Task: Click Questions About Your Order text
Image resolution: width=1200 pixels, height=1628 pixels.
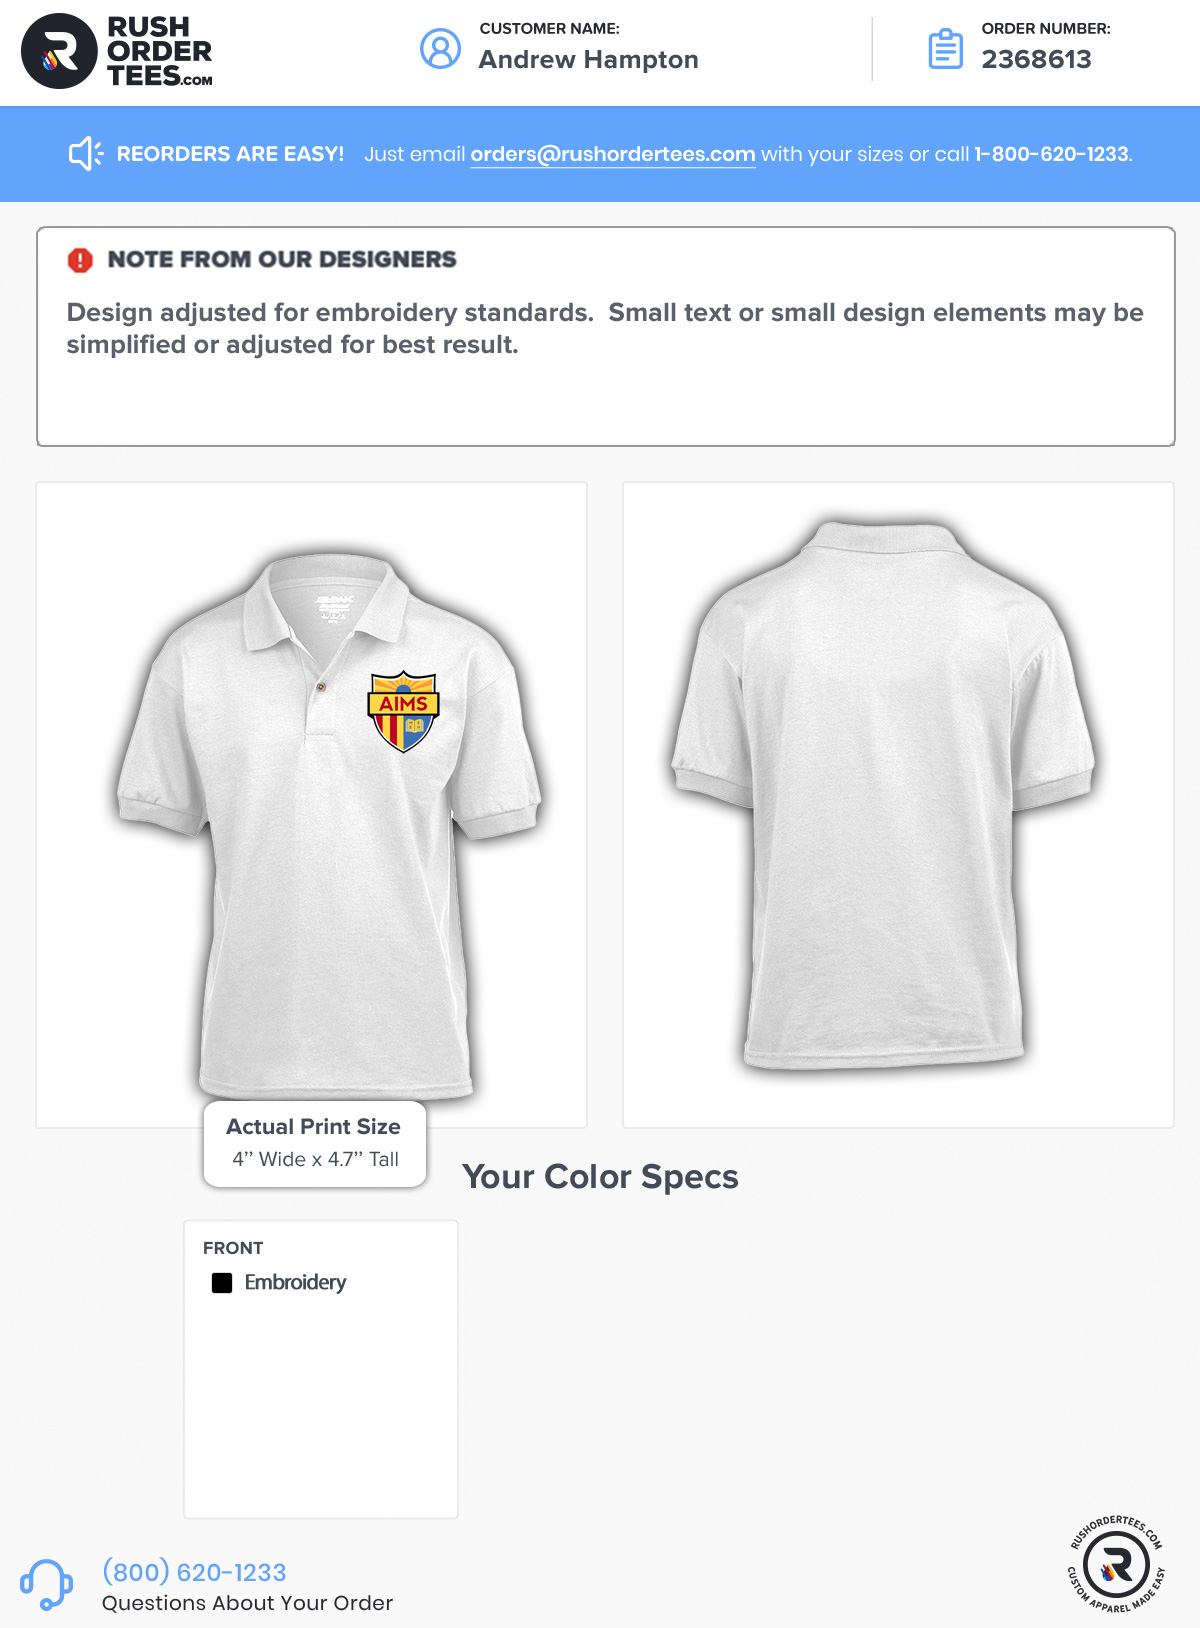Action: 247,1603
